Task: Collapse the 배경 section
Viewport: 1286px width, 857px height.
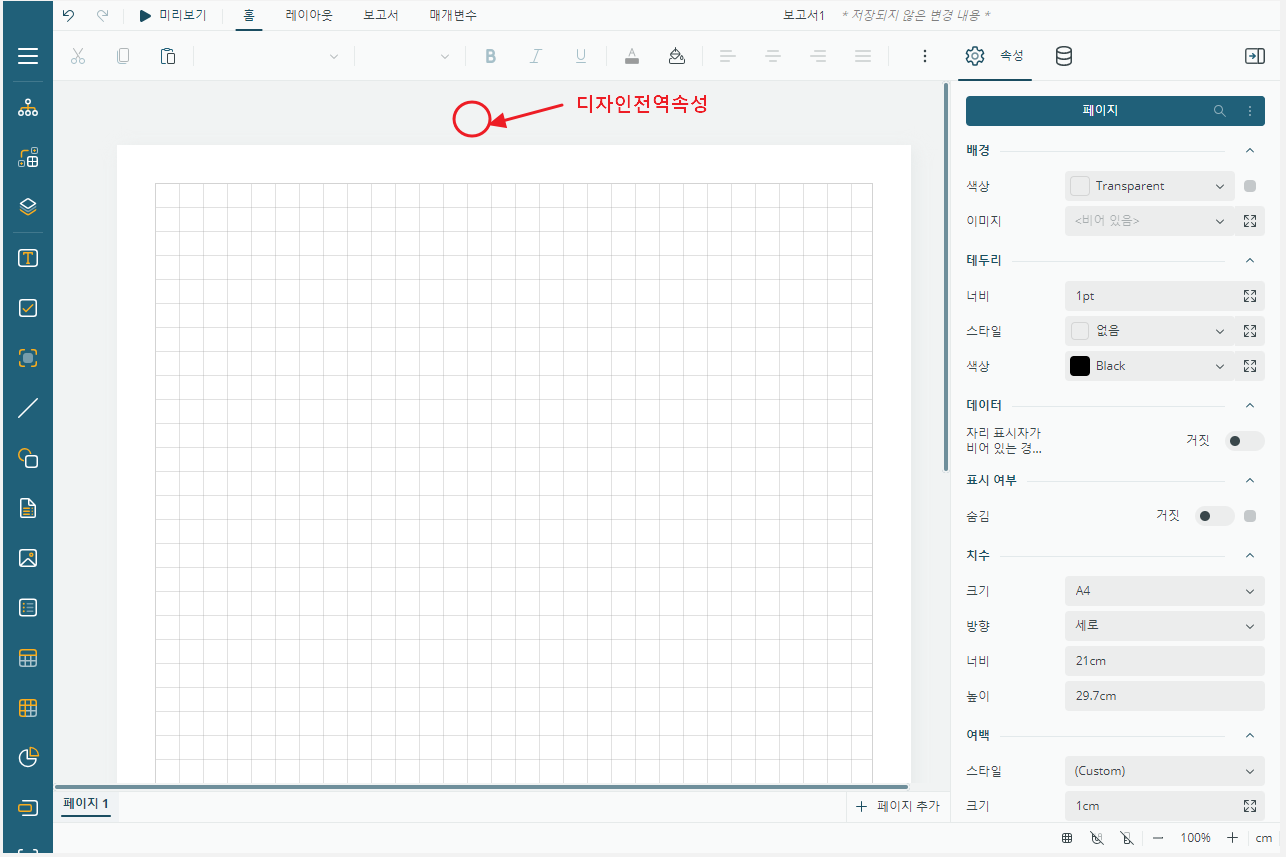Action: [x=1249, y=150]
